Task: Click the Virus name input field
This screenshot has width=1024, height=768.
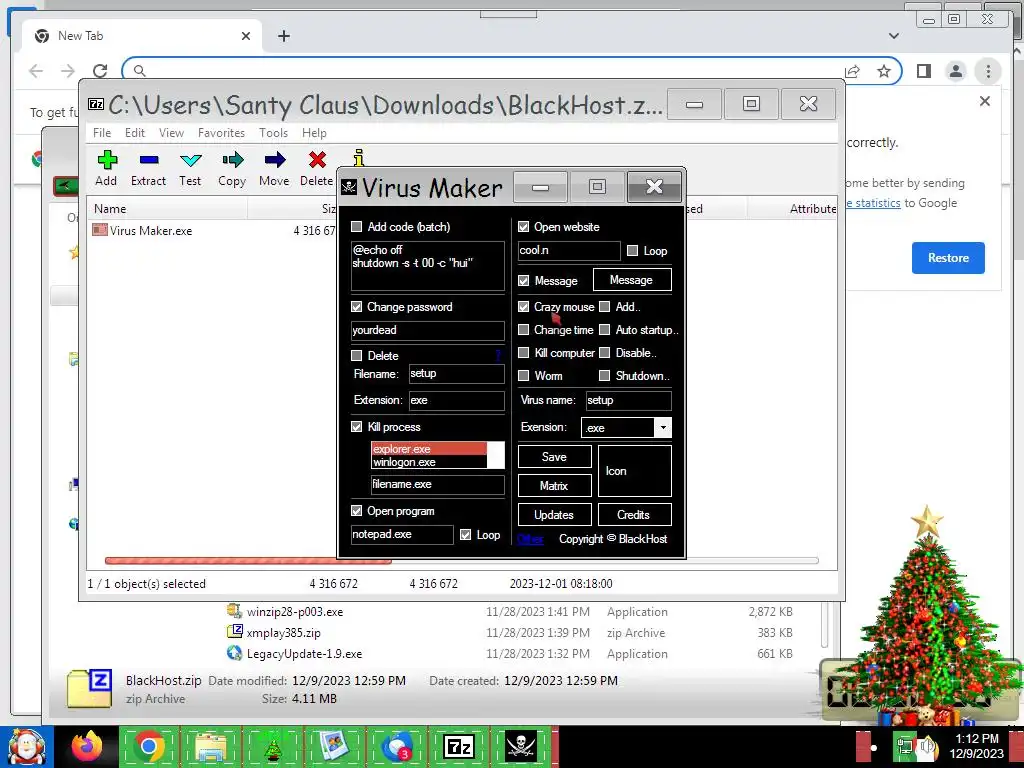Action: coord(628,400)
